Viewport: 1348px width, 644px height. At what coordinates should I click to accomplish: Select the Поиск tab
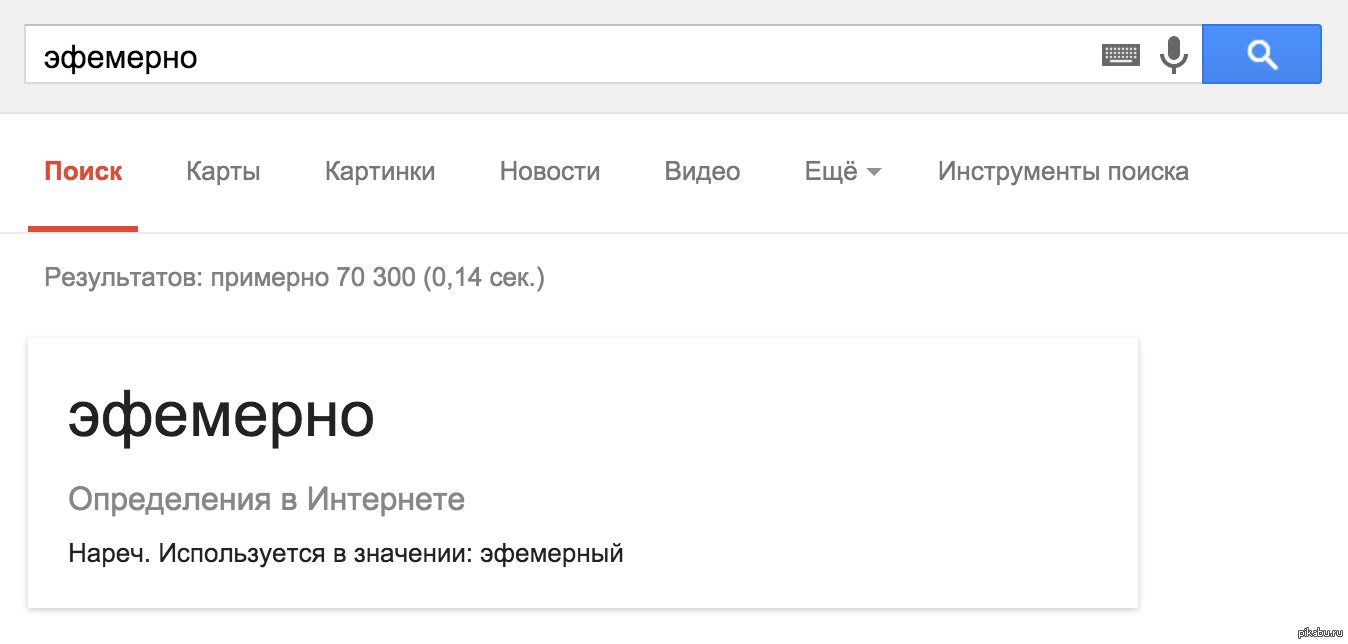[83, 172]
